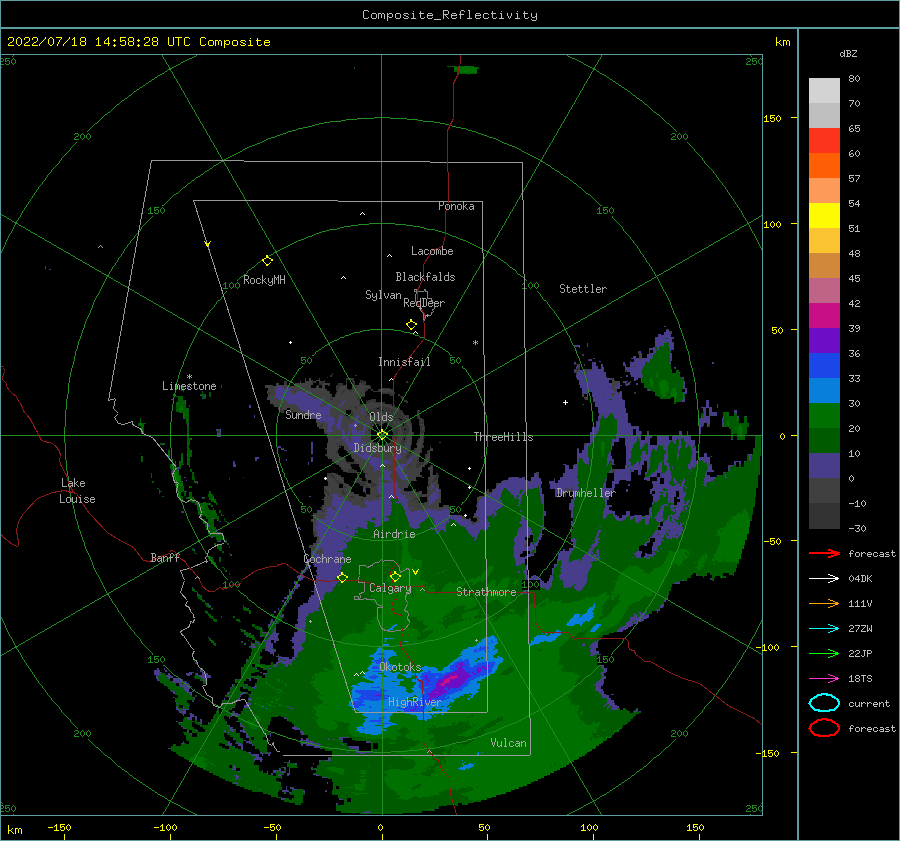Image resolution: width=900 pixels, height=841 pixels.
Task: Click the yellow diamond marker above Calgary
Action: [x=395, y=576]
